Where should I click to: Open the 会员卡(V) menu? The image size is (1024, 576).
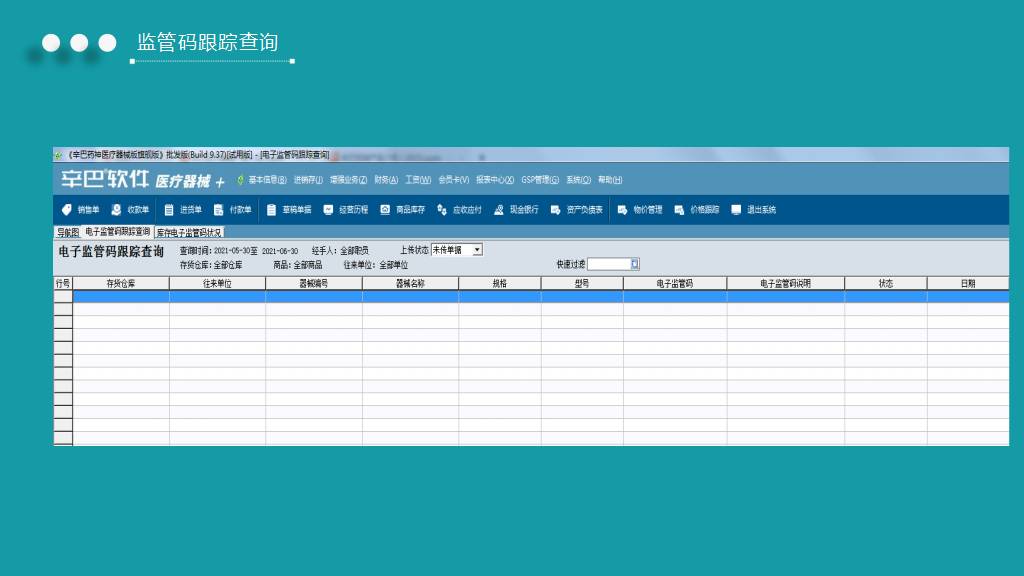[453, 180]
